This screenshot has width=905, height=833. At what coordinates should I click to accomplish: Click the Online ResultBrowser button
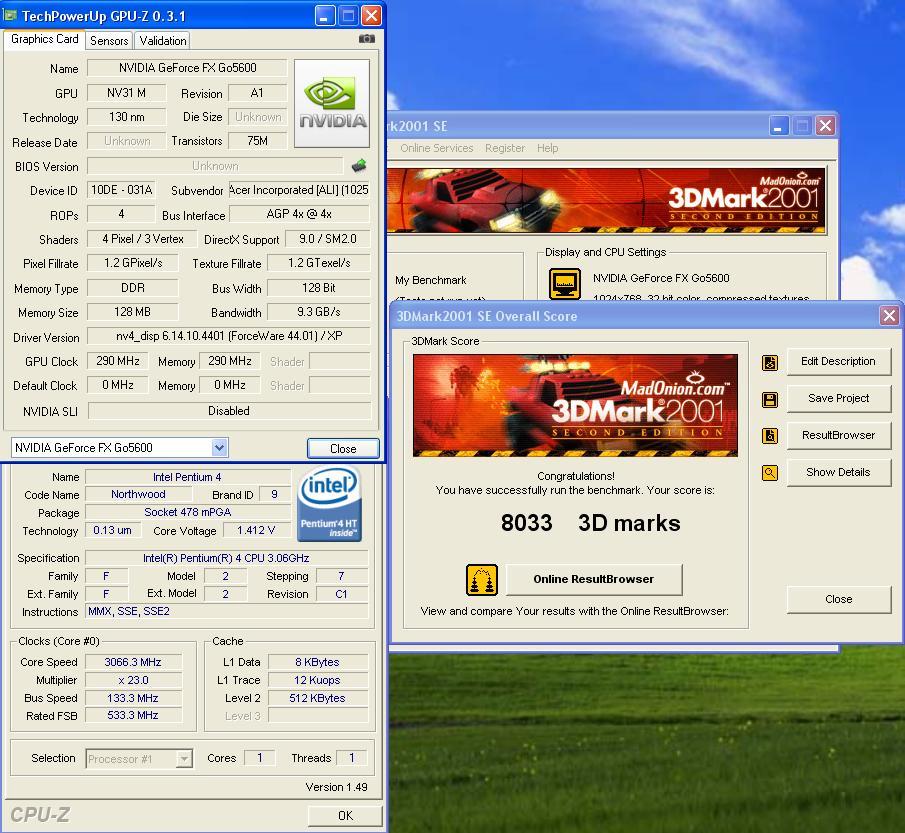point(594,579)
